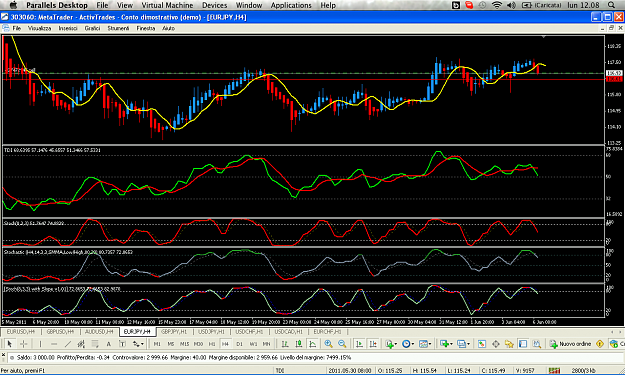The height and width of the screenshot is (375, 625).
Task: Open the Navigator star folder icon
Action: 509,344
